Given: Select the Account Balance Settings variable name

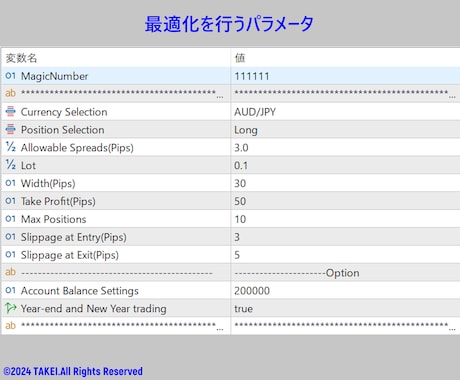Looking at the screenshot, I should click(80, 291).
